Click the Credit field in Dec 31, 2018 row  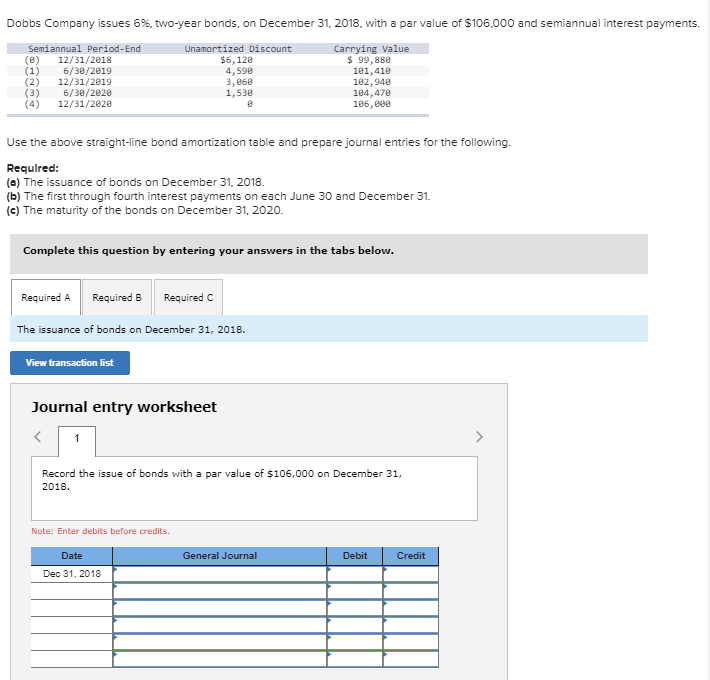click(x=411, y=574)
